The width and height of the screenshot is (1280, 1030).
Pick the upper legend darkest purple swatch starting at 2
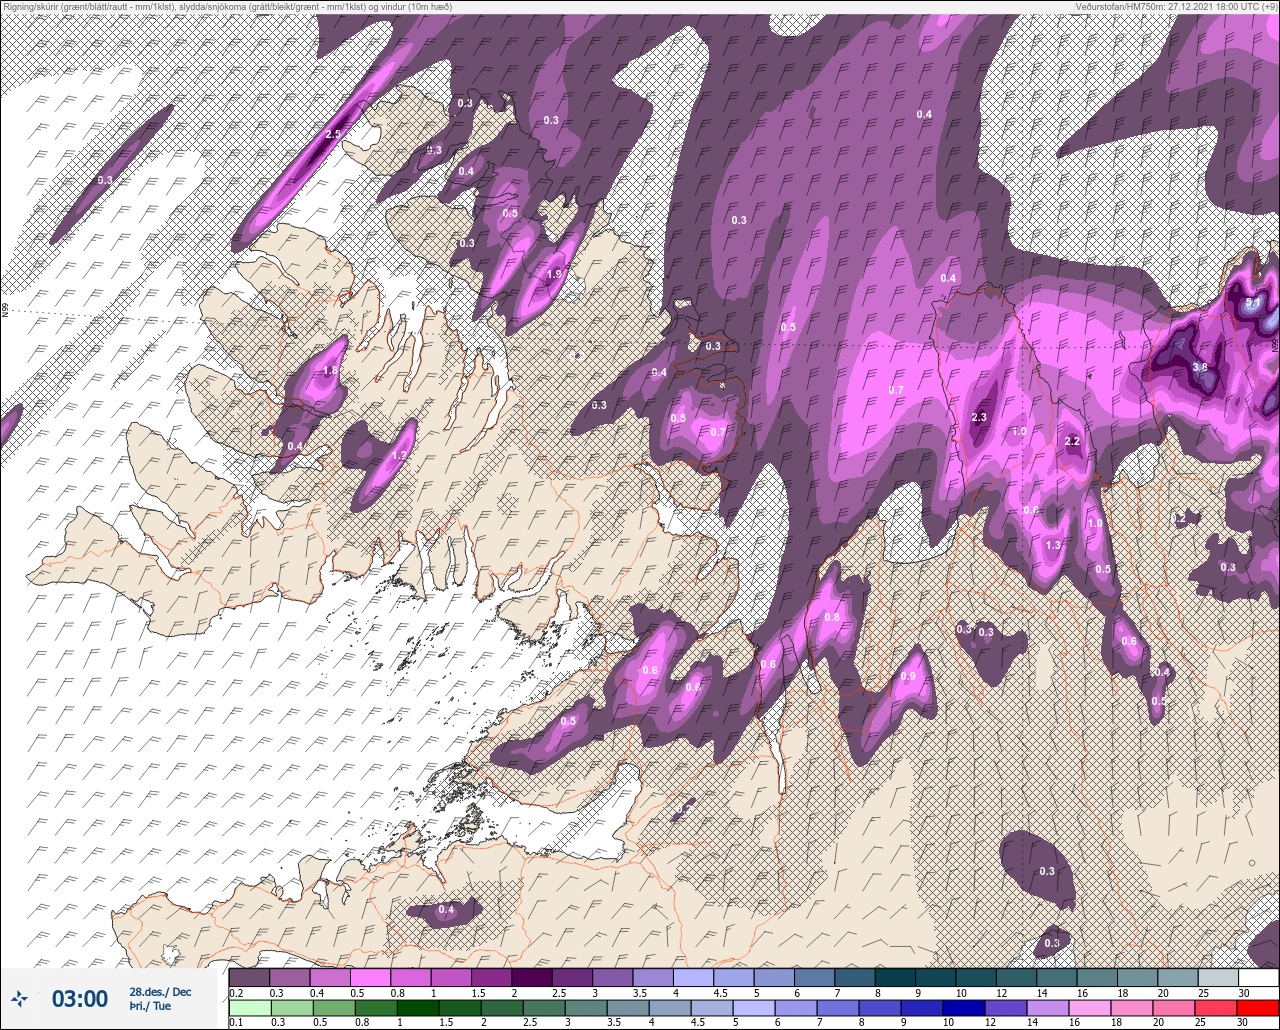point(531,977)
